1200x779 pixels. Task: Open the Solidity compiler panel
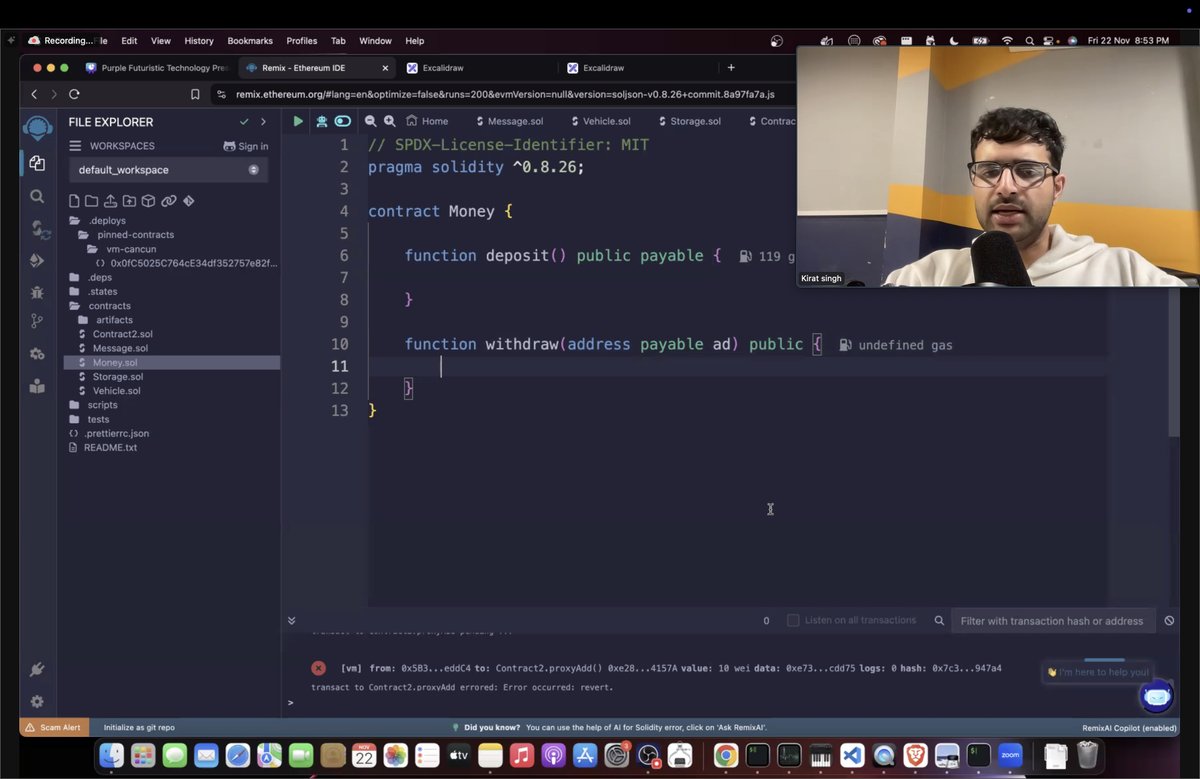point(37,230)
